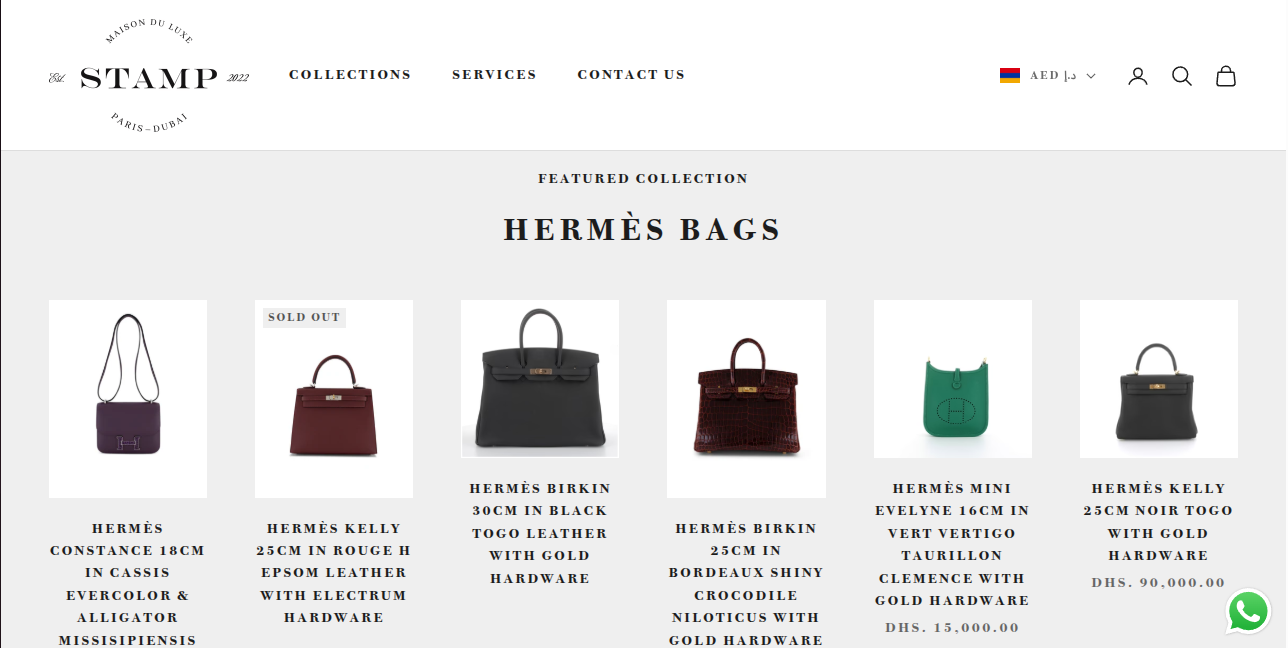View the green Mini Evelyne image
The height and width of the screenshot is (648, 1288).
coord(953,379)
